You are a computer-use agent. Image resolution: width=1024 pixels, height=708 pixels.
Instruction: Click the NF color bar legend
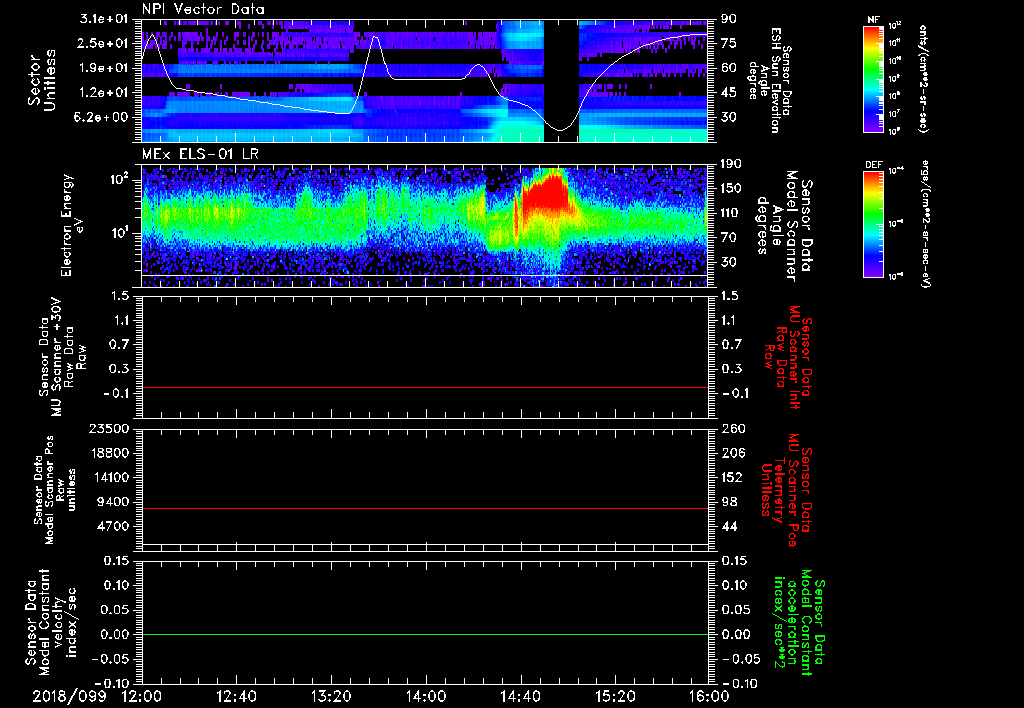(x=874, y=78)
